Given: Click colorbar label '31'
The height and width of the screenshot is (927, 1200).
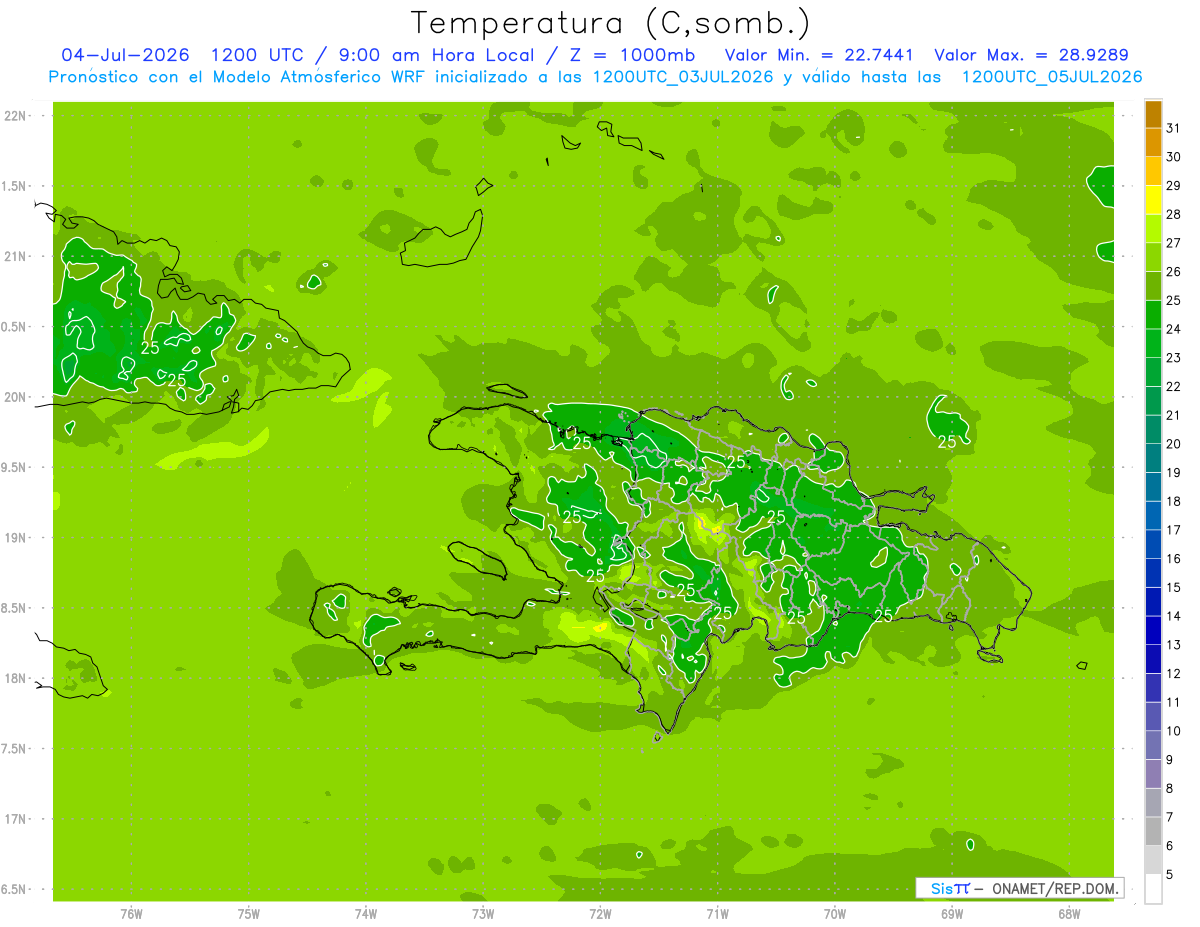Looking at the screenshot, I should tap(1174, 128).
